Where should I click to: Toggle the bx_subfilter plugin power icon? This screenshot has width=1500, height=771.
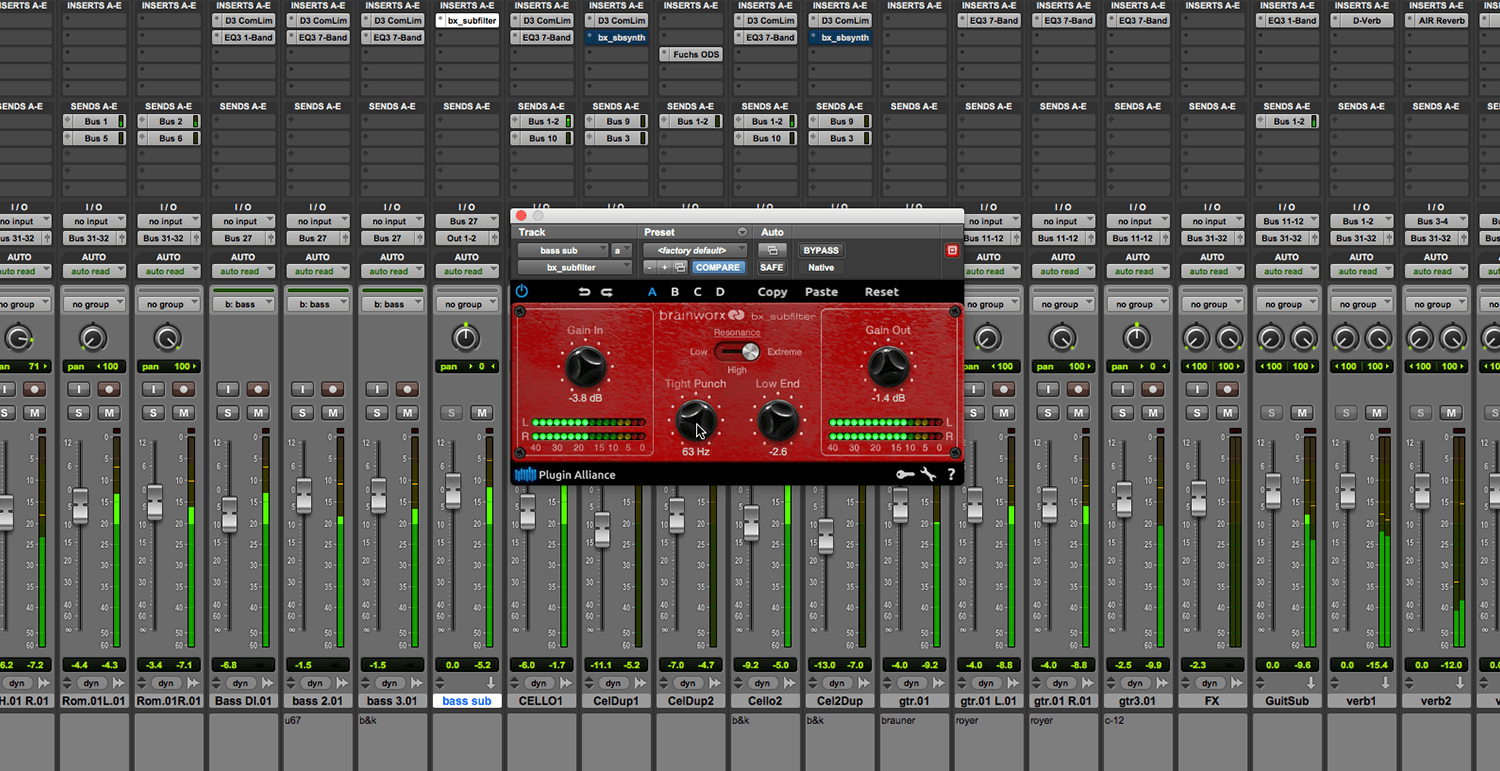[521, 292]
